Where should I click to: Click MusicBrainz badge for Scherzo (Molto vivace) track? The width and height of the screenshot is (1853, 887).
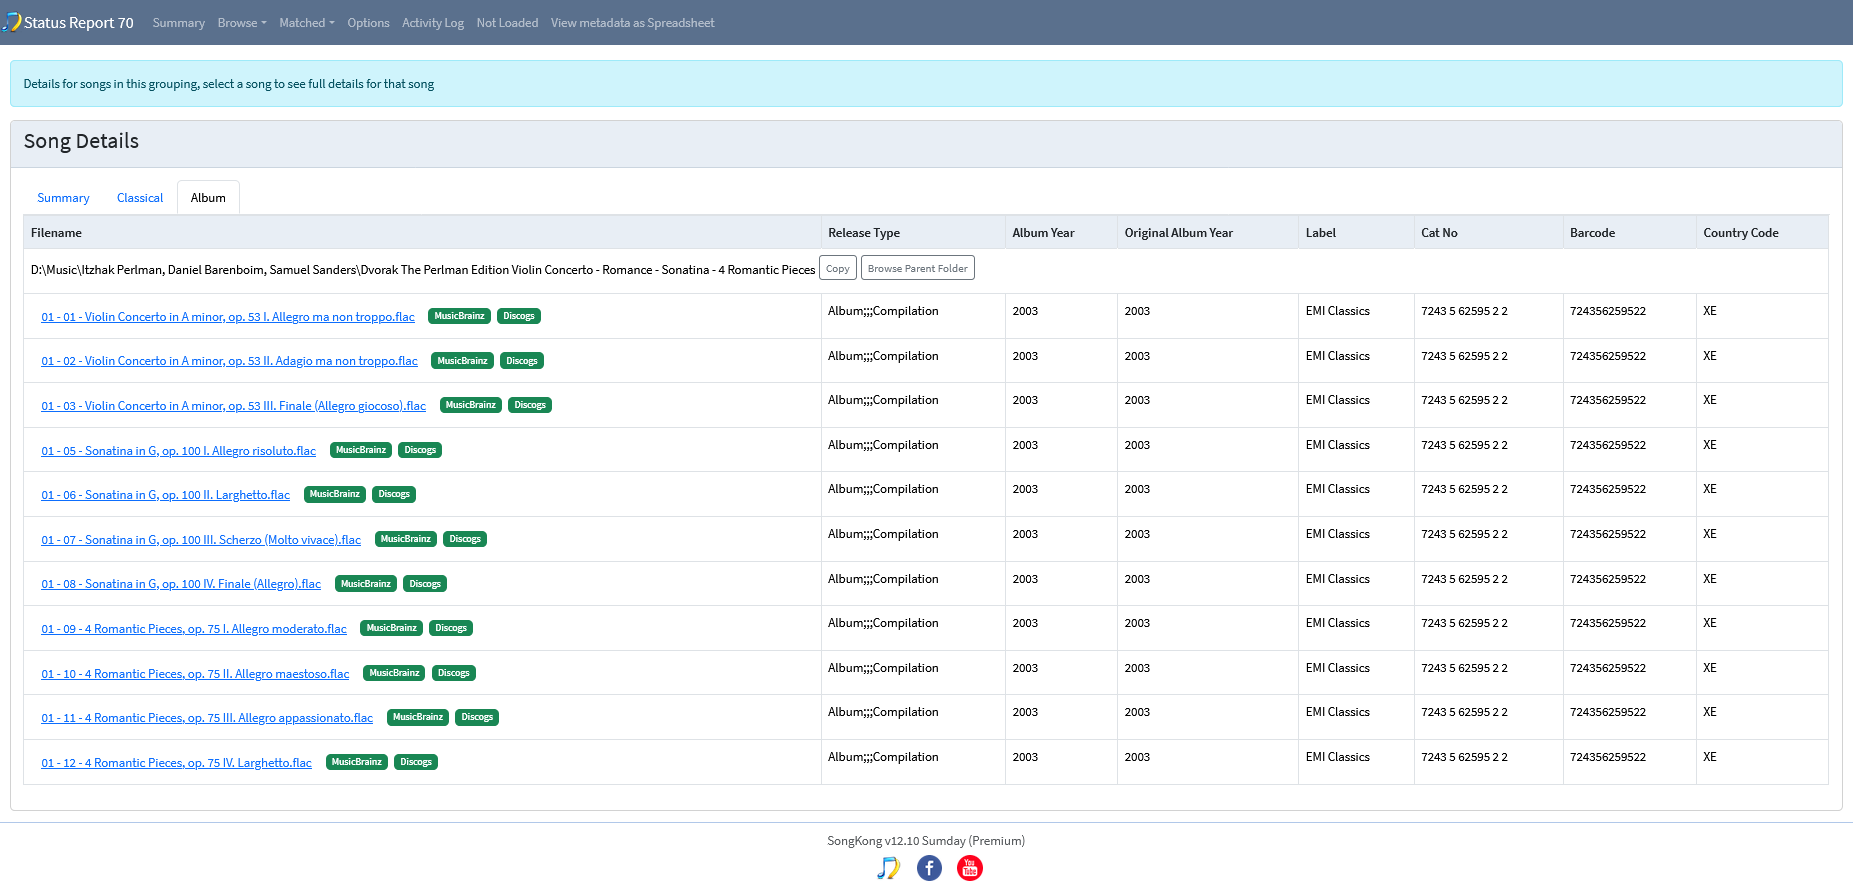406,539
